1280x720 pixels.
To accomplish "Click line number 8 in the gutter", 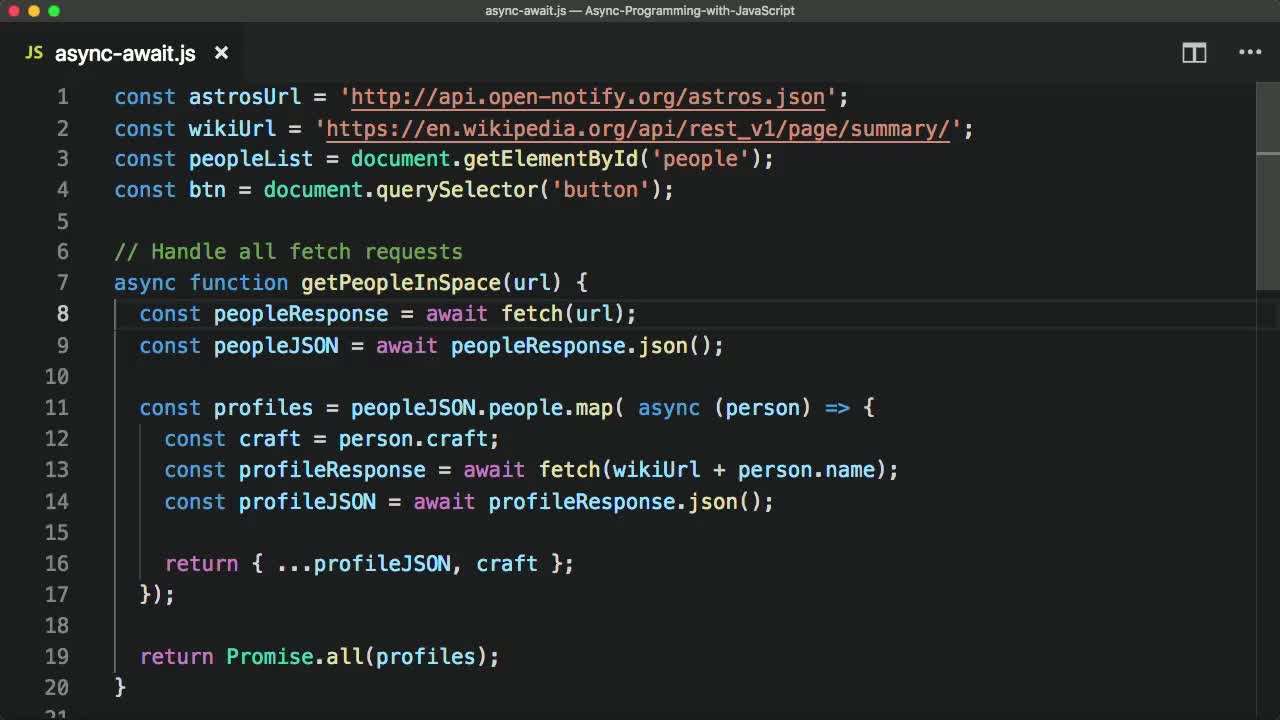I will click(x=62, y=314).
